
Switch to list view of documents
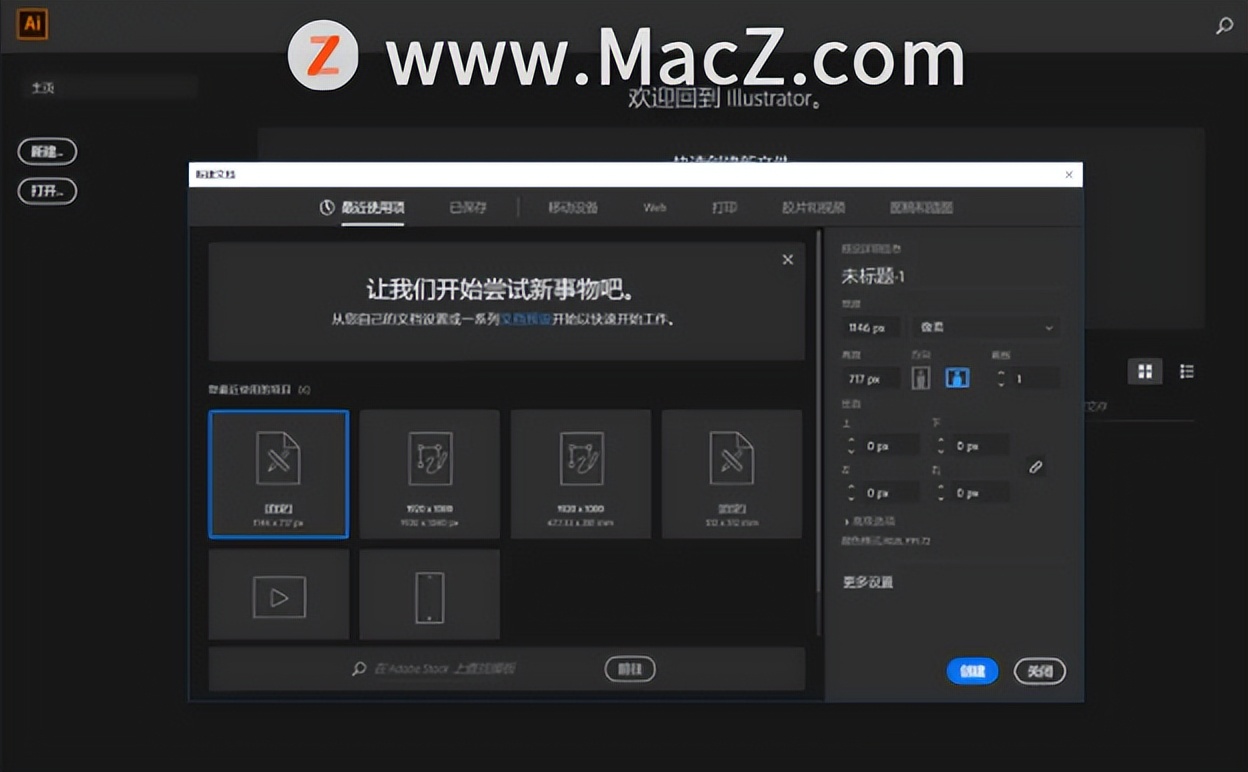point(1187,371)
